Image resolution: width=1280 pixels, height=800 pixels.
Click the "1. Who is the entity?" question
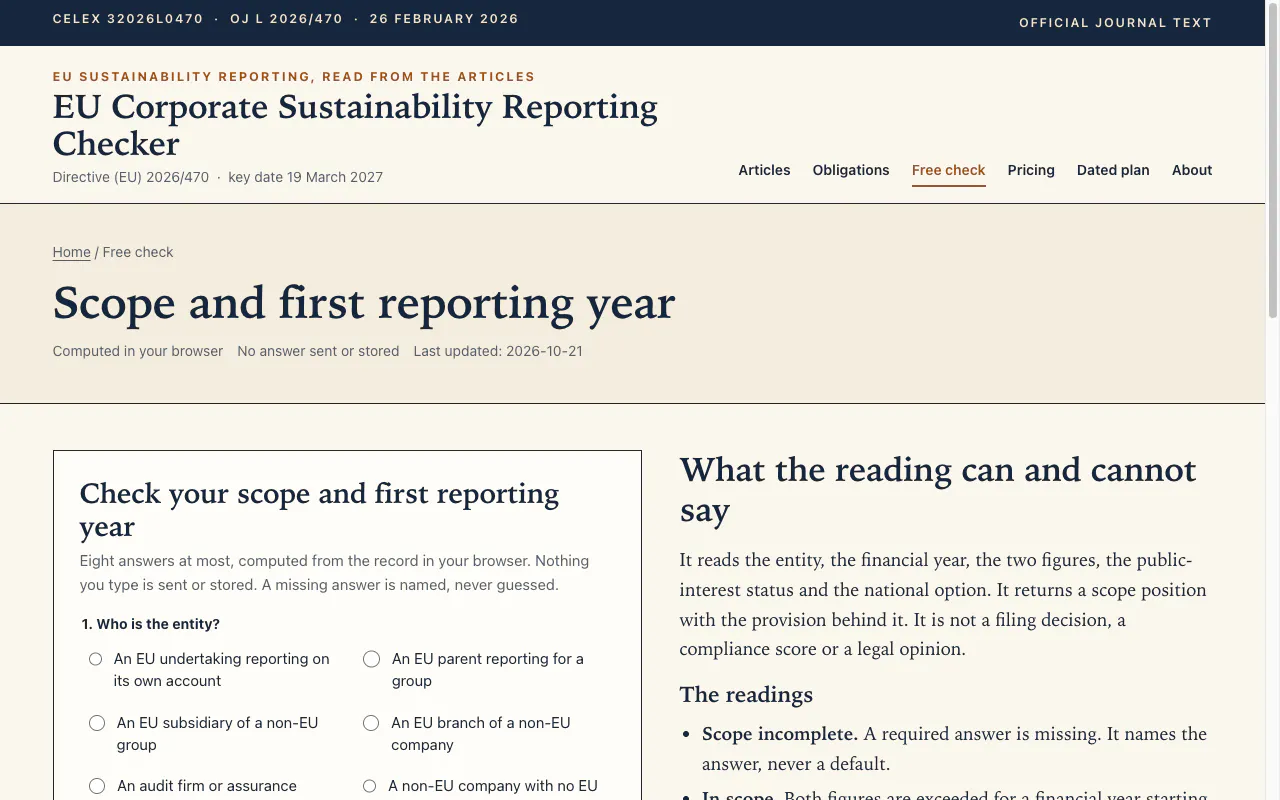click(151, 624)
